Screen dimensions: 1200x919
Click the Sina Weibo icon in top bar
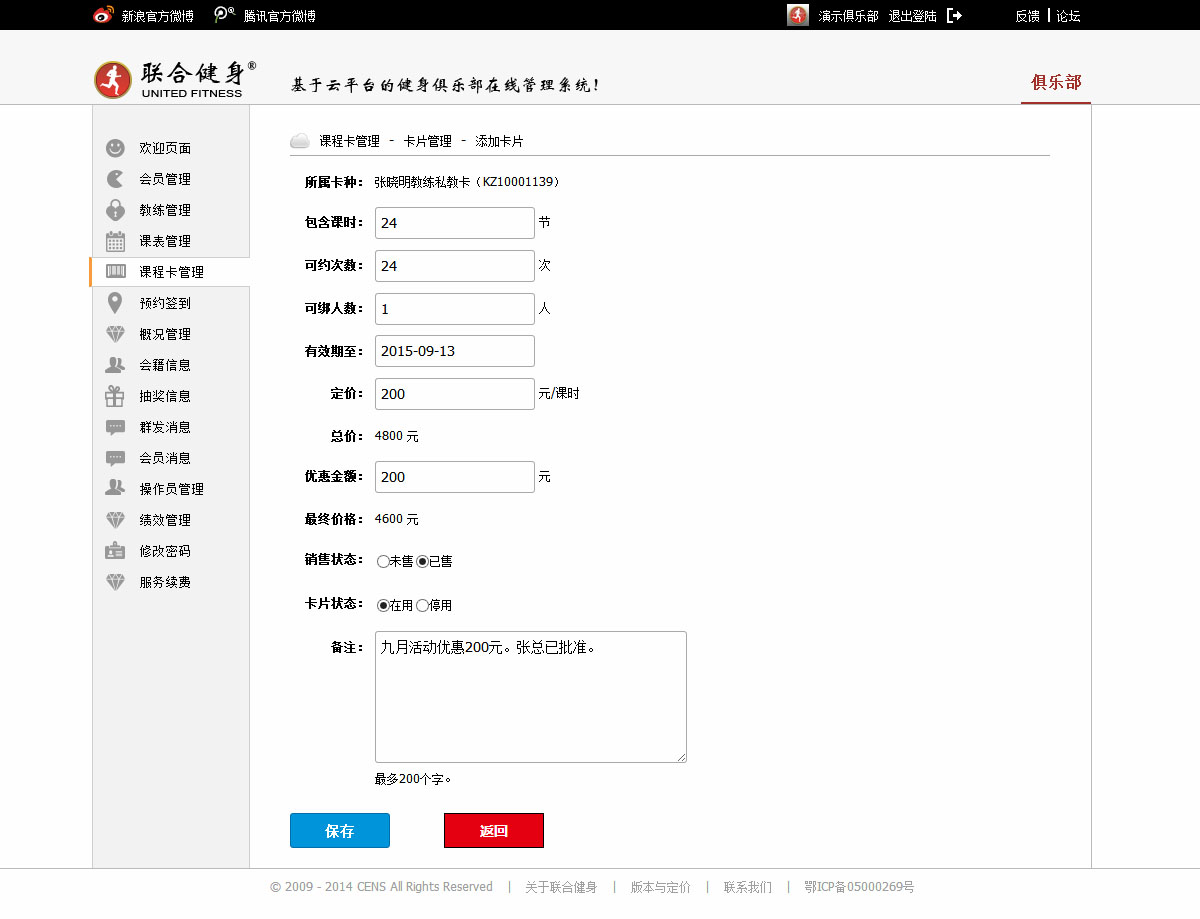tap(104, 15)
